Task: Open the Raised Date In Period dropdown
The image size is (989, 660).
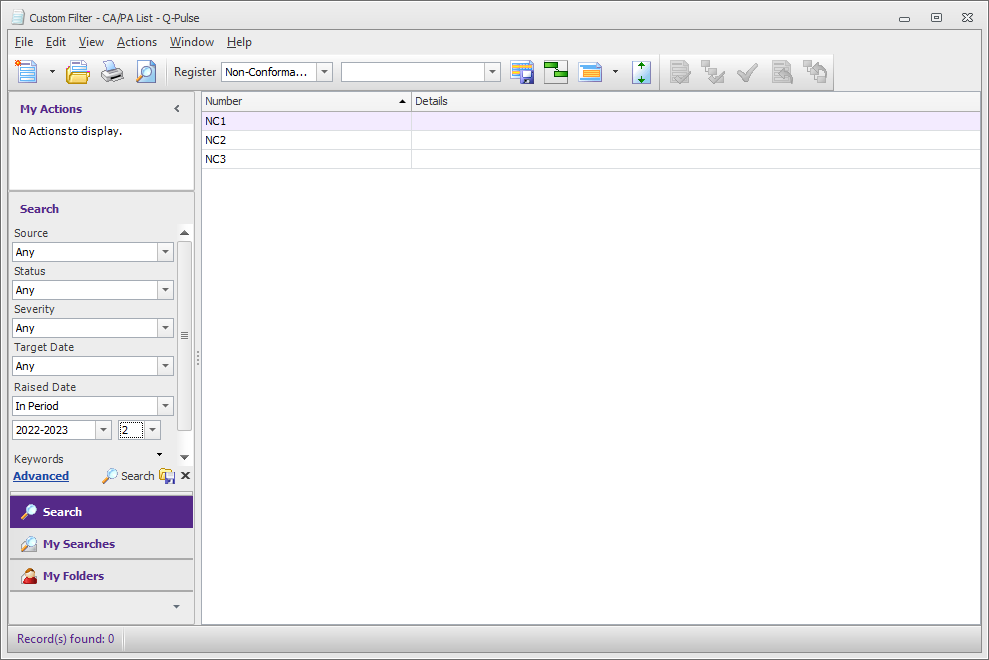Action: point(165,406)
